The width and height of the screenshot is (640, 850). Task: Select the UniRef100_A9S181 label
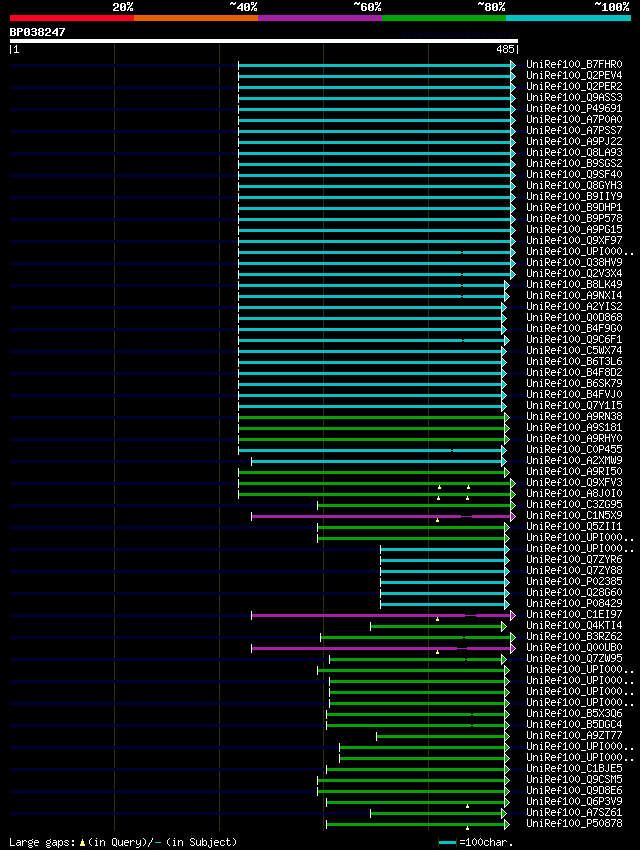pos(574,427)
